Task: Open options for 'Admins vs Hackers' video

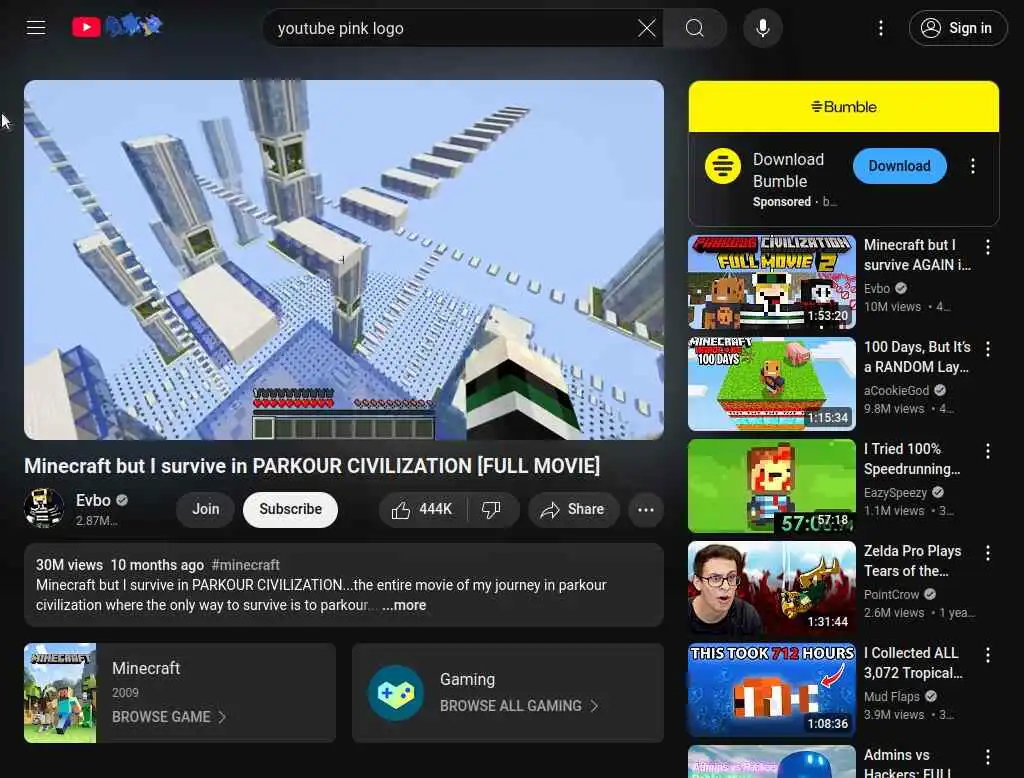Action: [x=988, y=756]
